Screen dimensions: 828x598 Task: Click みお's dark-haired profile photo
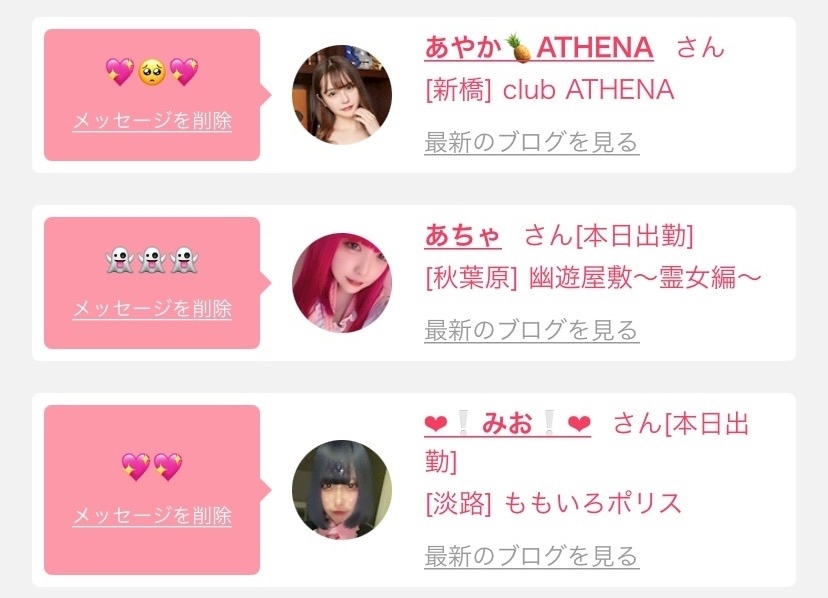(342, 490)
